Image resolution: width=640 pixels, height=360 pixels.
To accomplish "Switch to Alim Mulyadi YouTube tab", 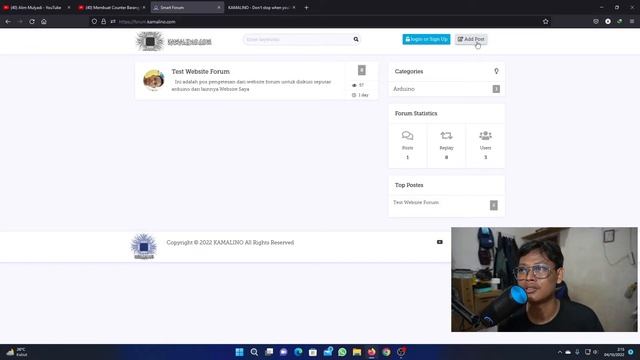I will (36, 7).
